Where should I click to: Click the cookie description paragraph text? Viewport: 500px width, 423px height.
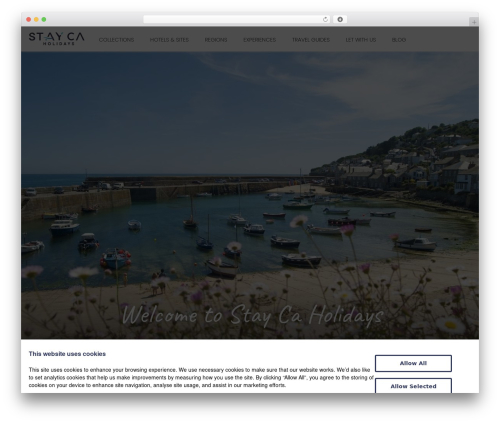201,378
